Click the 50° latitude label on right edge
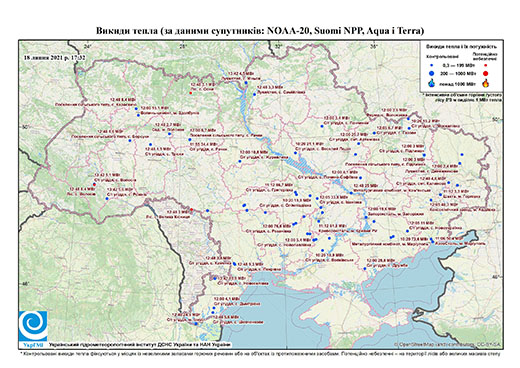Screen dimensions: 520x368 pyautogui.click(x=497, y=119)
